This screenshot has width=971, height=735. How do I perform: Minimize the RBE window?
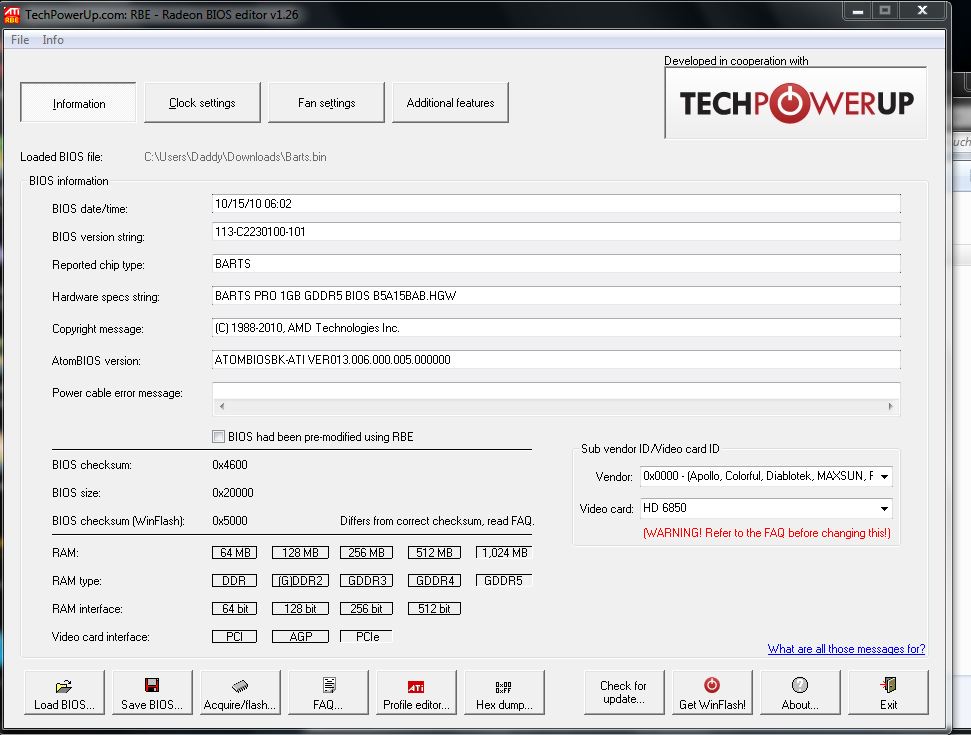(857, 11)
